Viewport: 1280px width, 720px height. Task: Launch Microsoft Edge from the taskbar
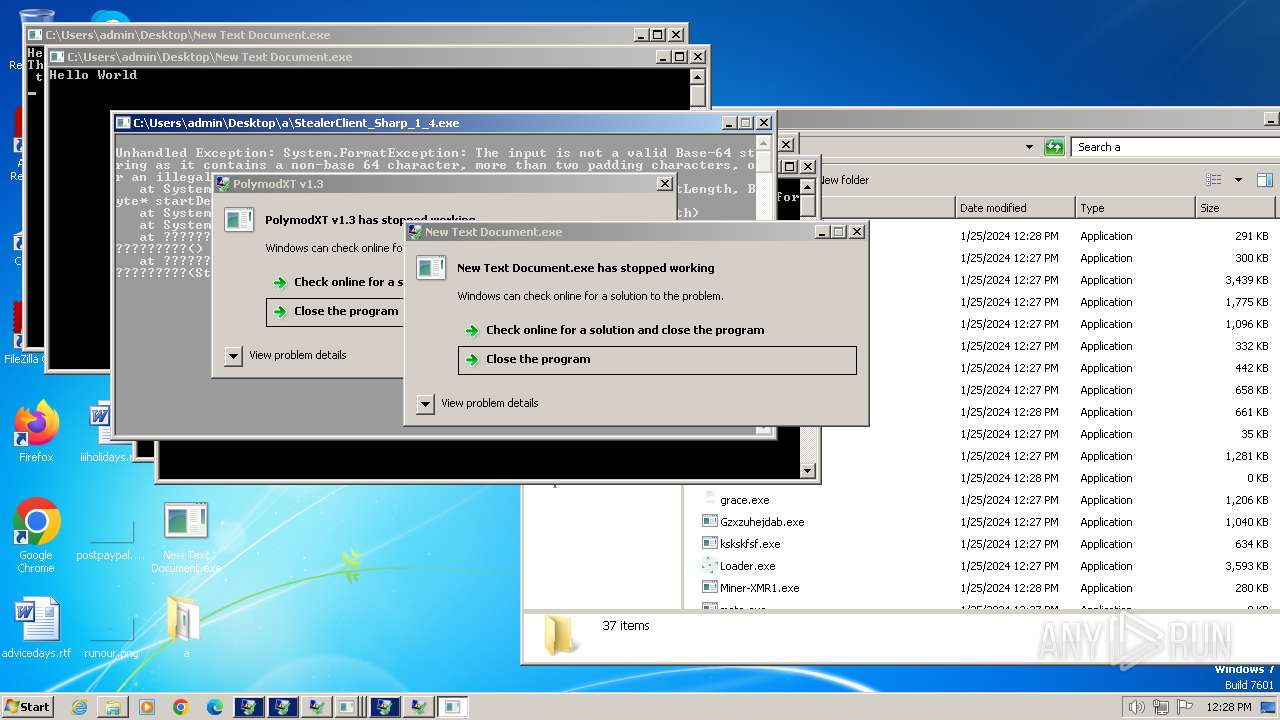coord(215,707)
